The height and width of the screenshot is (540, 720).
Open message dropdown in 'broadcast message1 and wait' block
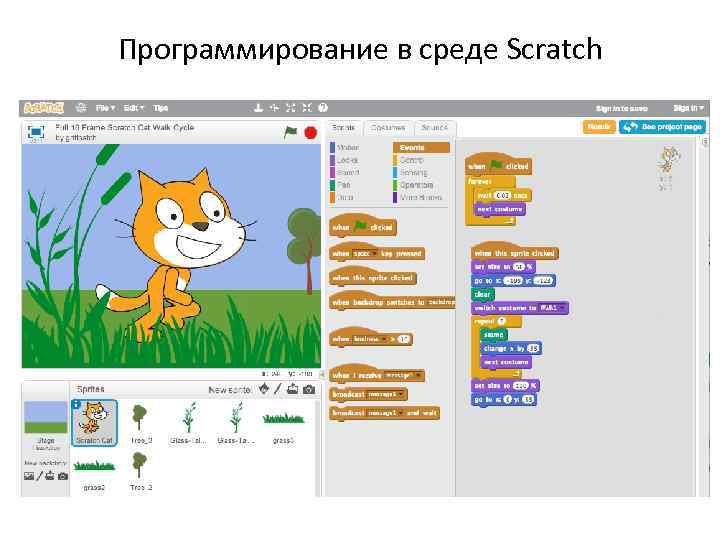coord(385,413)
